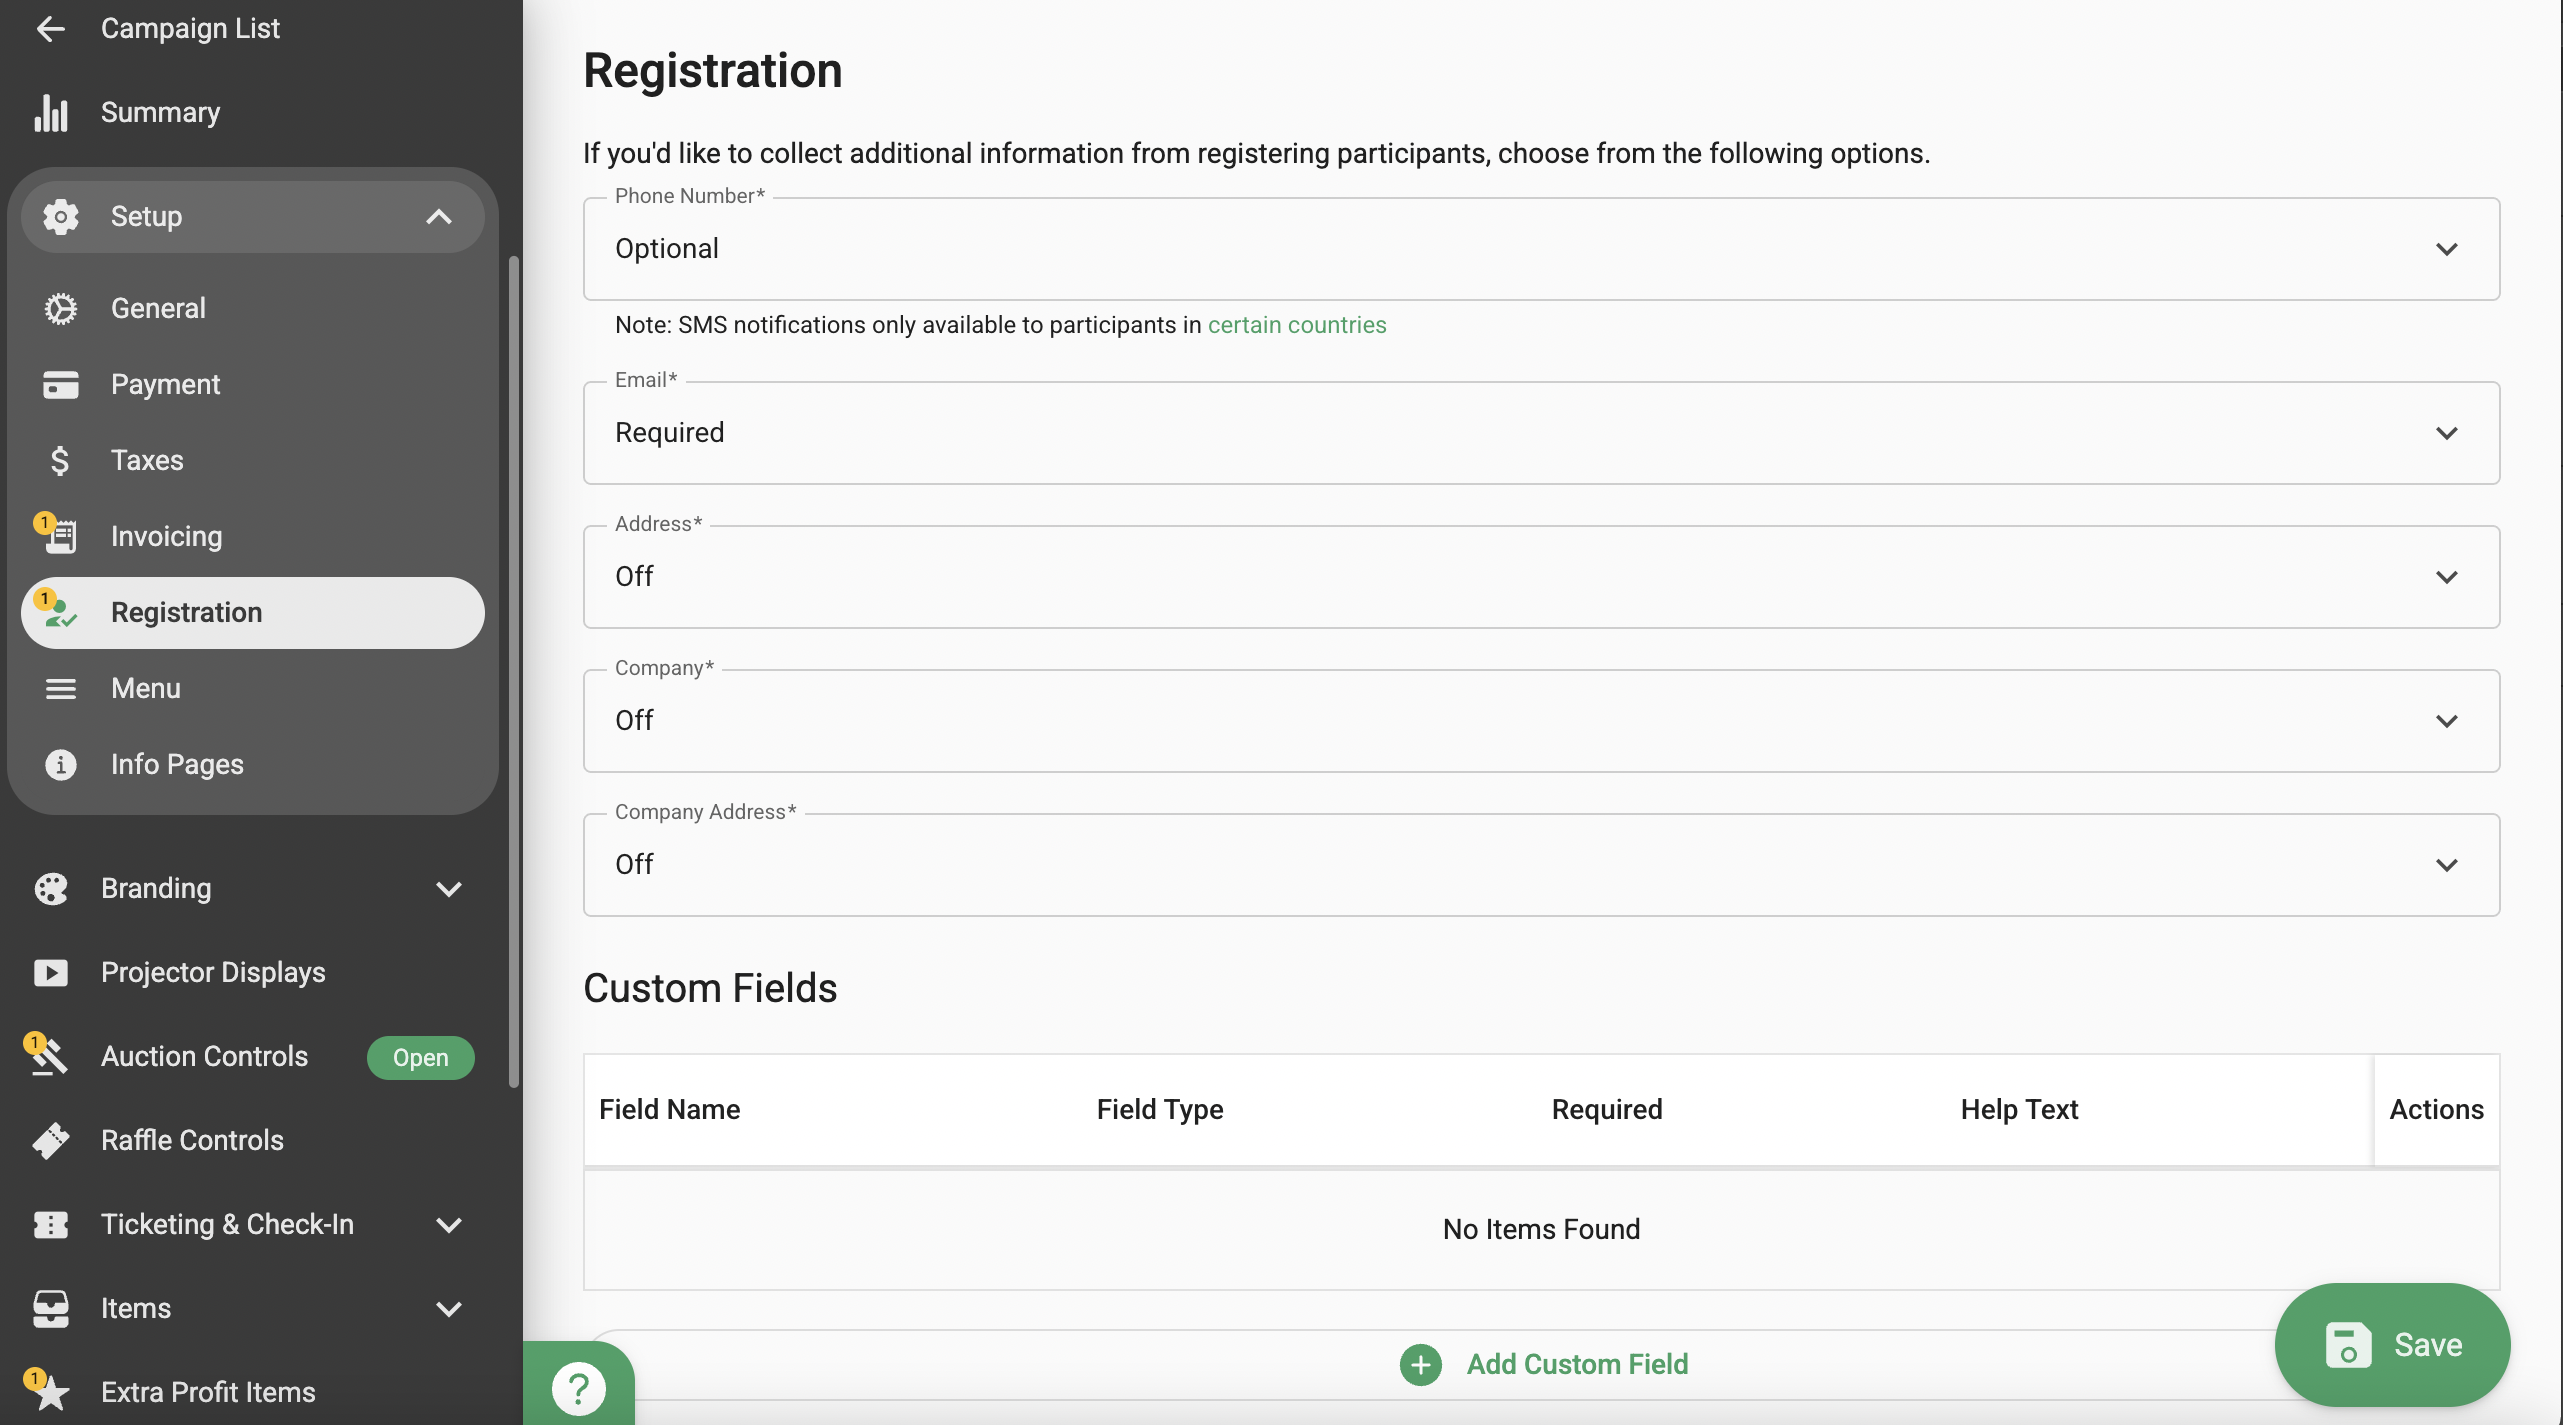This screenshot has width=2563, height=1425.
Task: Click the Branding palette icon
Action: click(x=50, y=889)
